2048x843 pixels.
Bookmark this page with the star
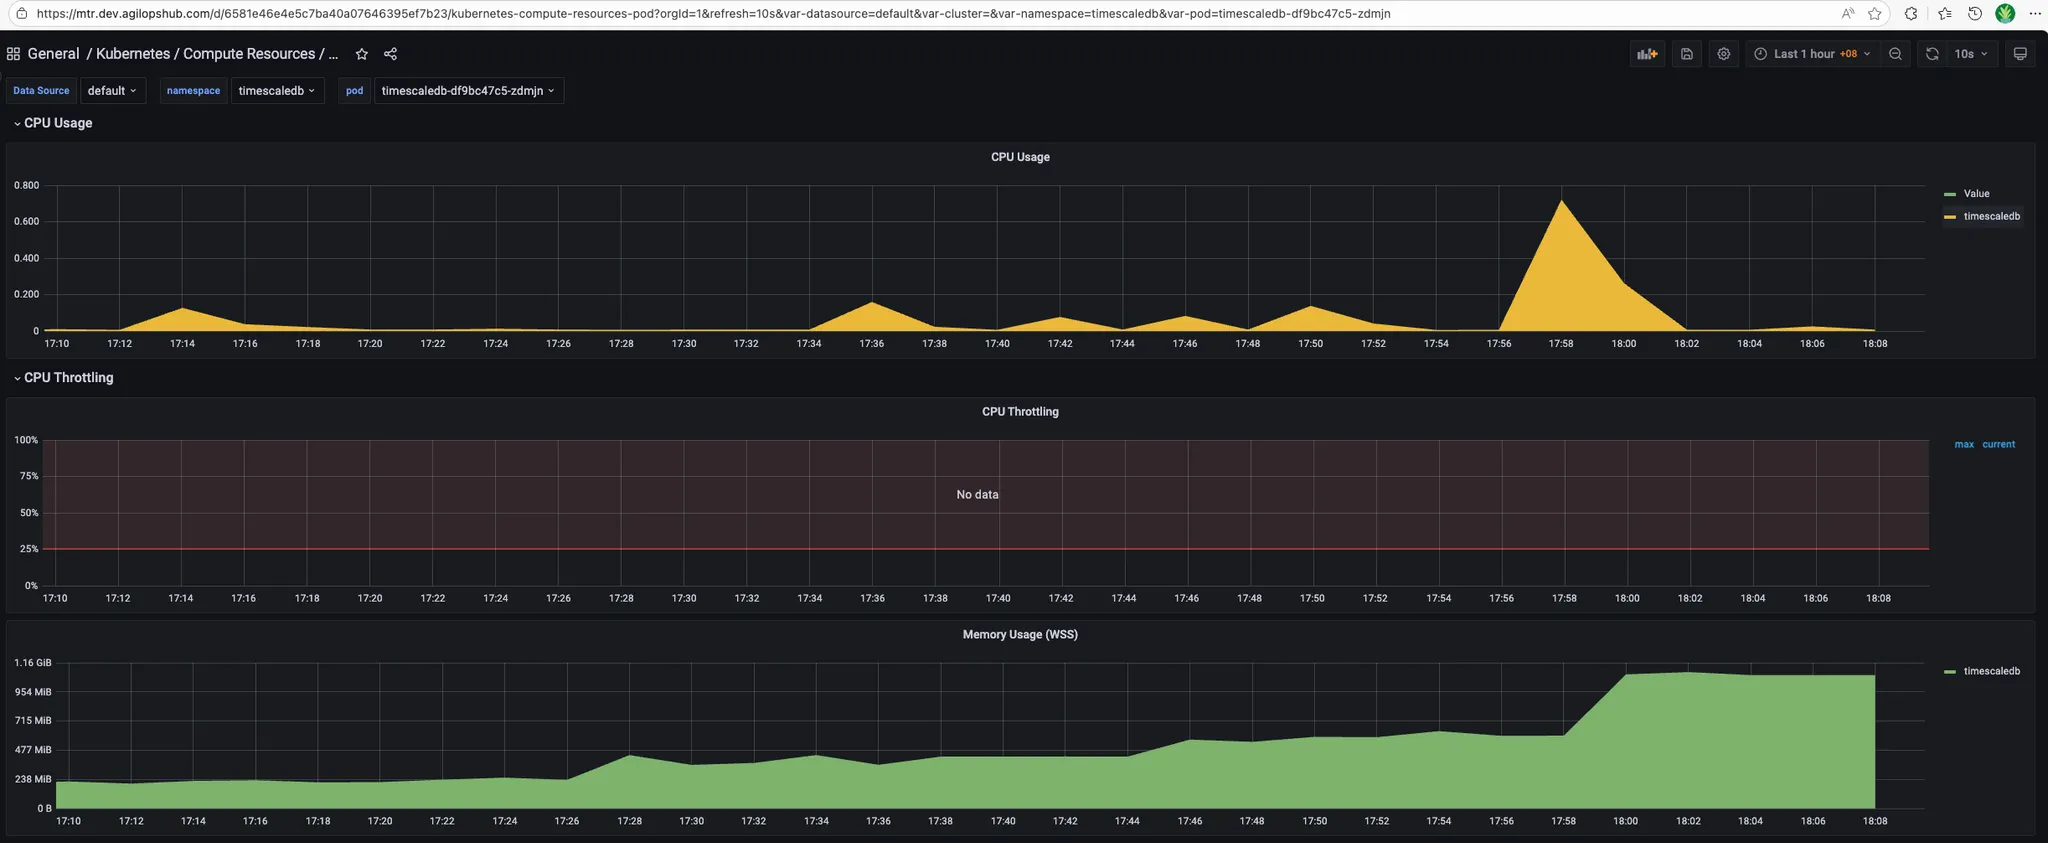(1875, 14)
